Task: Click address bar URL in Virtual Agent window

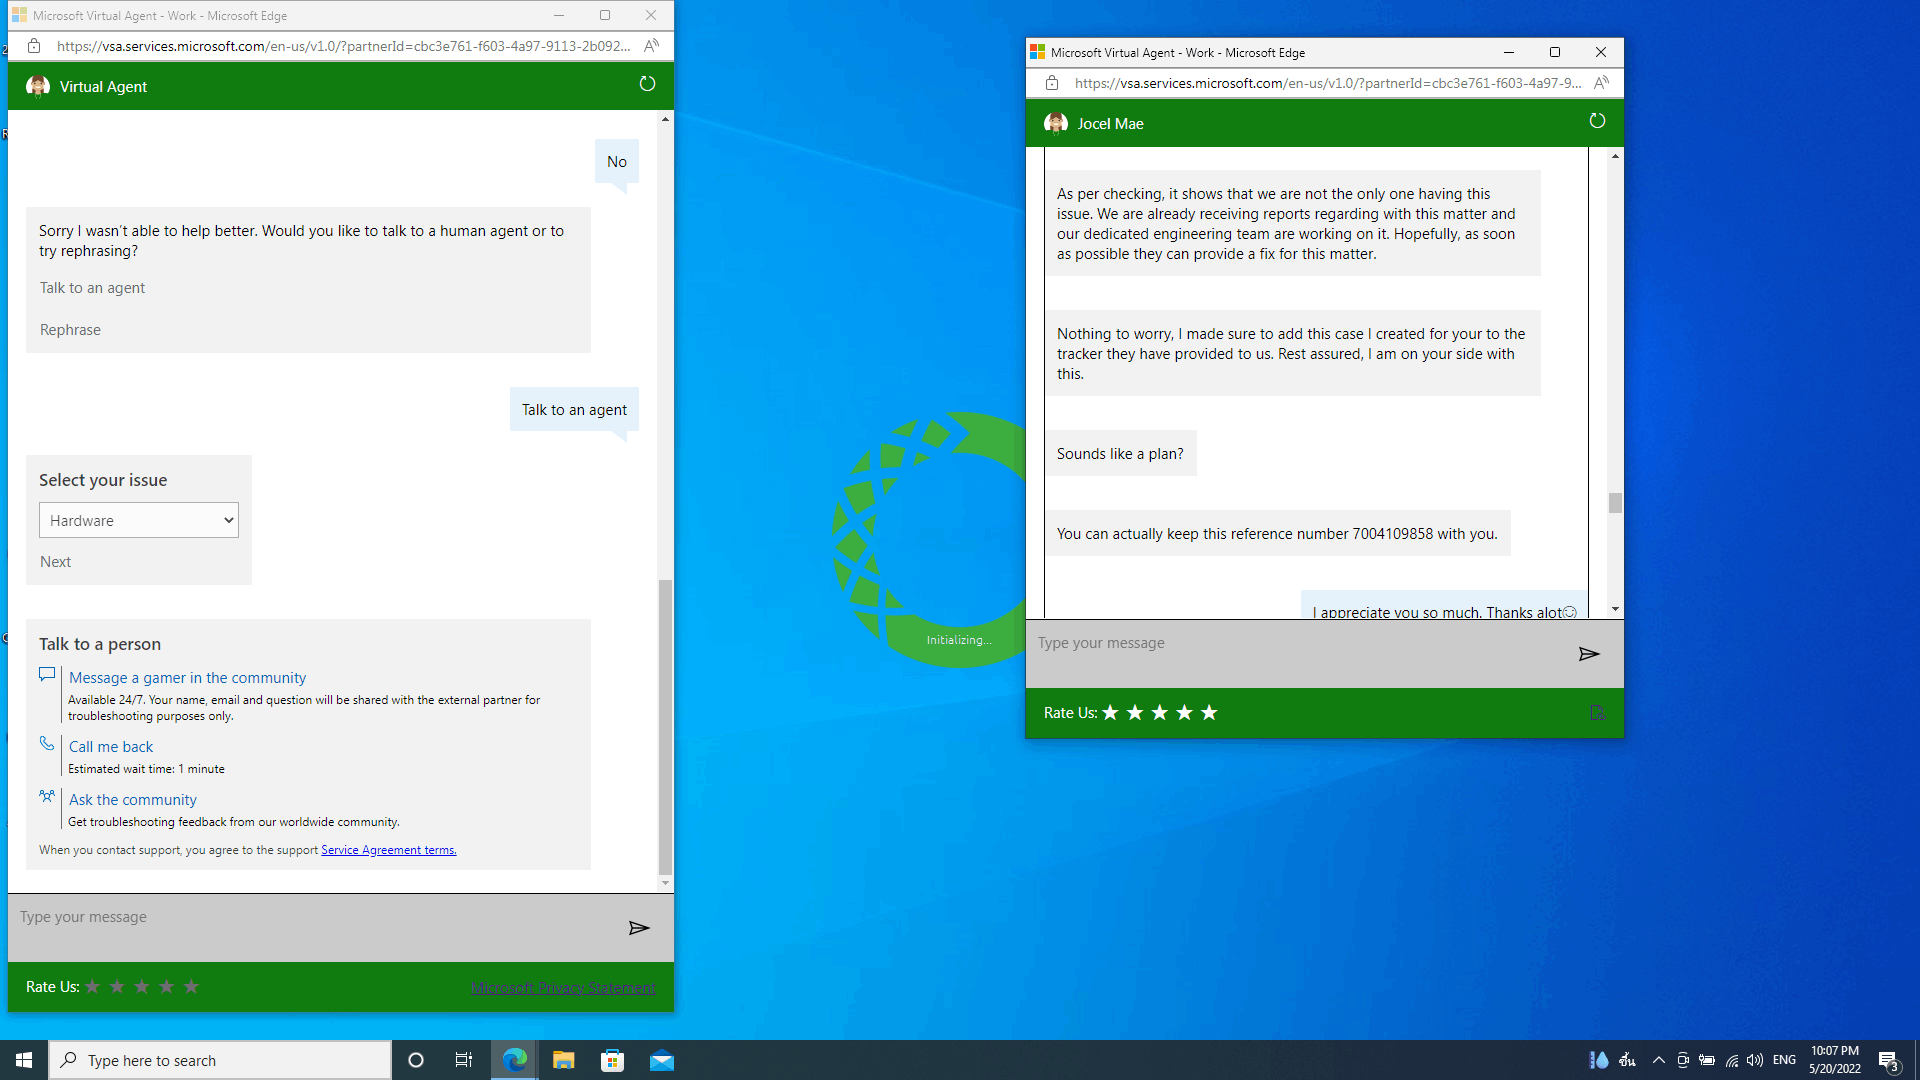Action: click(x=343, y=46)
